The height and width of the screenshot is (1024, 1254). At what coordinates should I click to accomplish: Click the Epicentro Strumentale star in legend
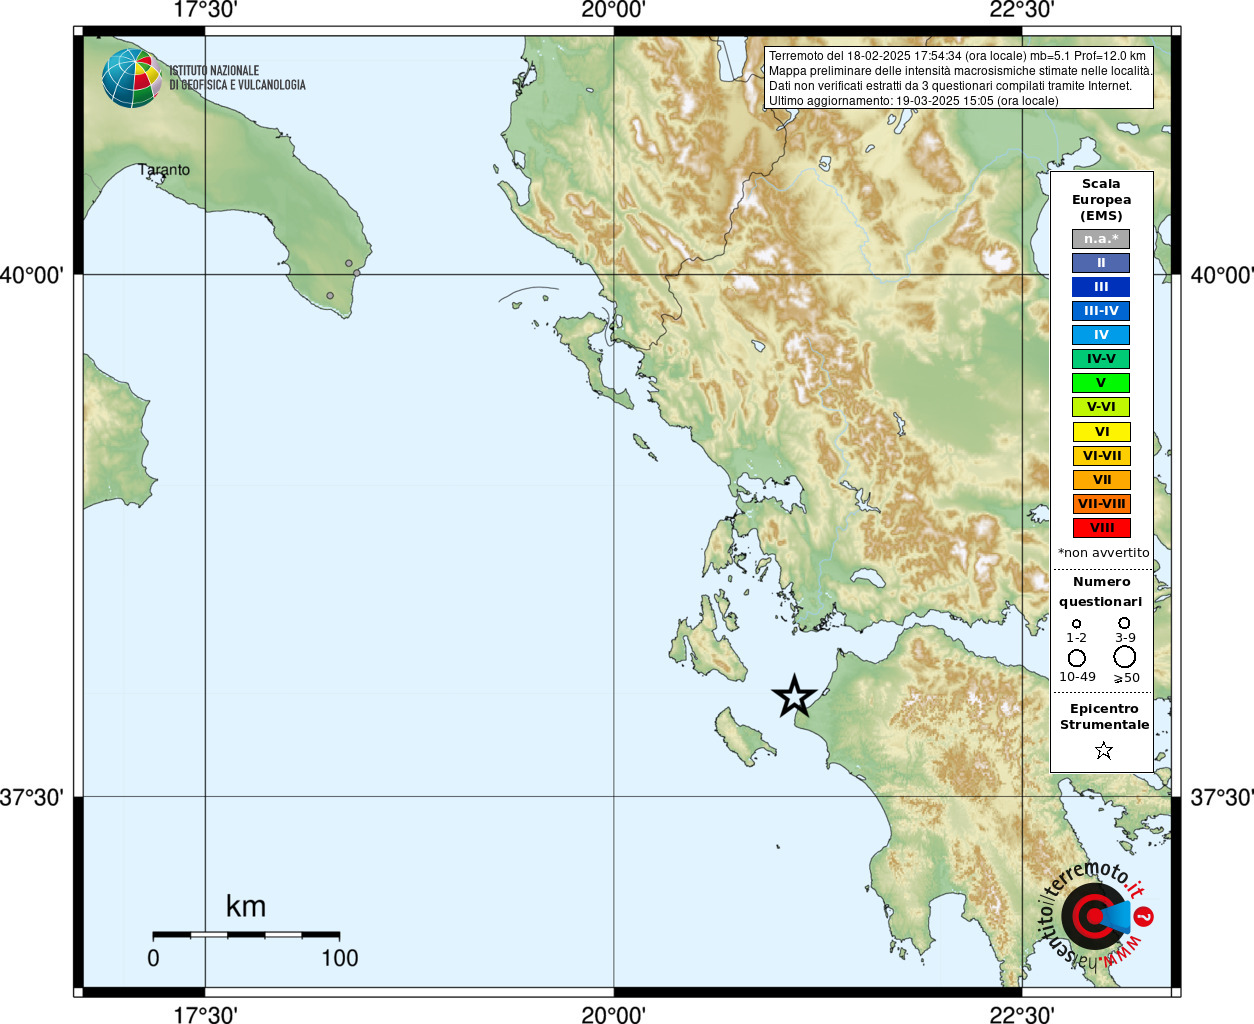coord(1104,750)
